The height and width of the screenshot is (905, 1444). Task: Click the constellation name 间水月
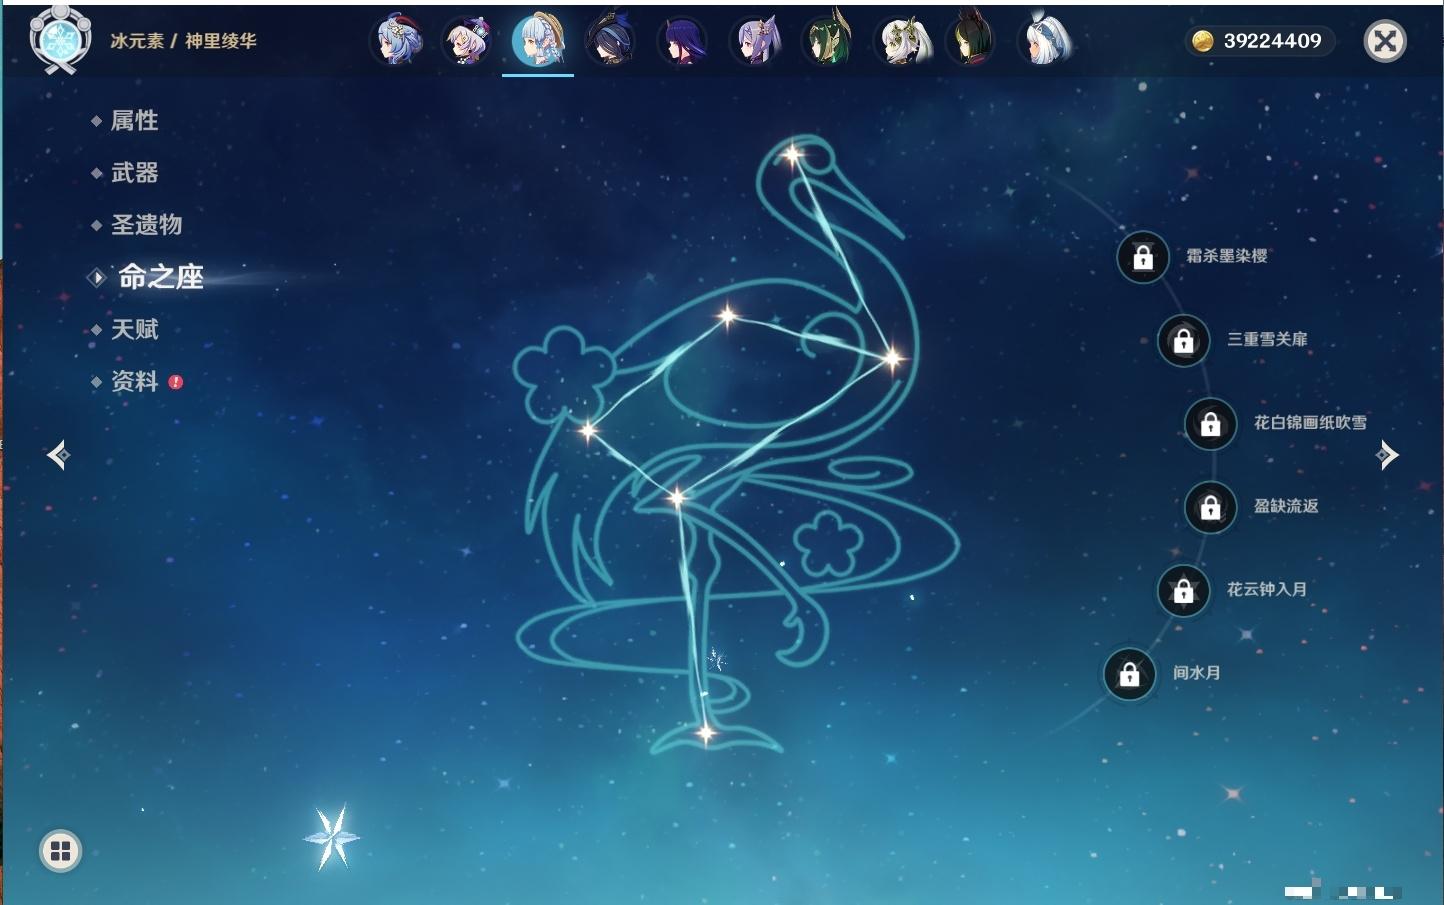point(1196,673)
